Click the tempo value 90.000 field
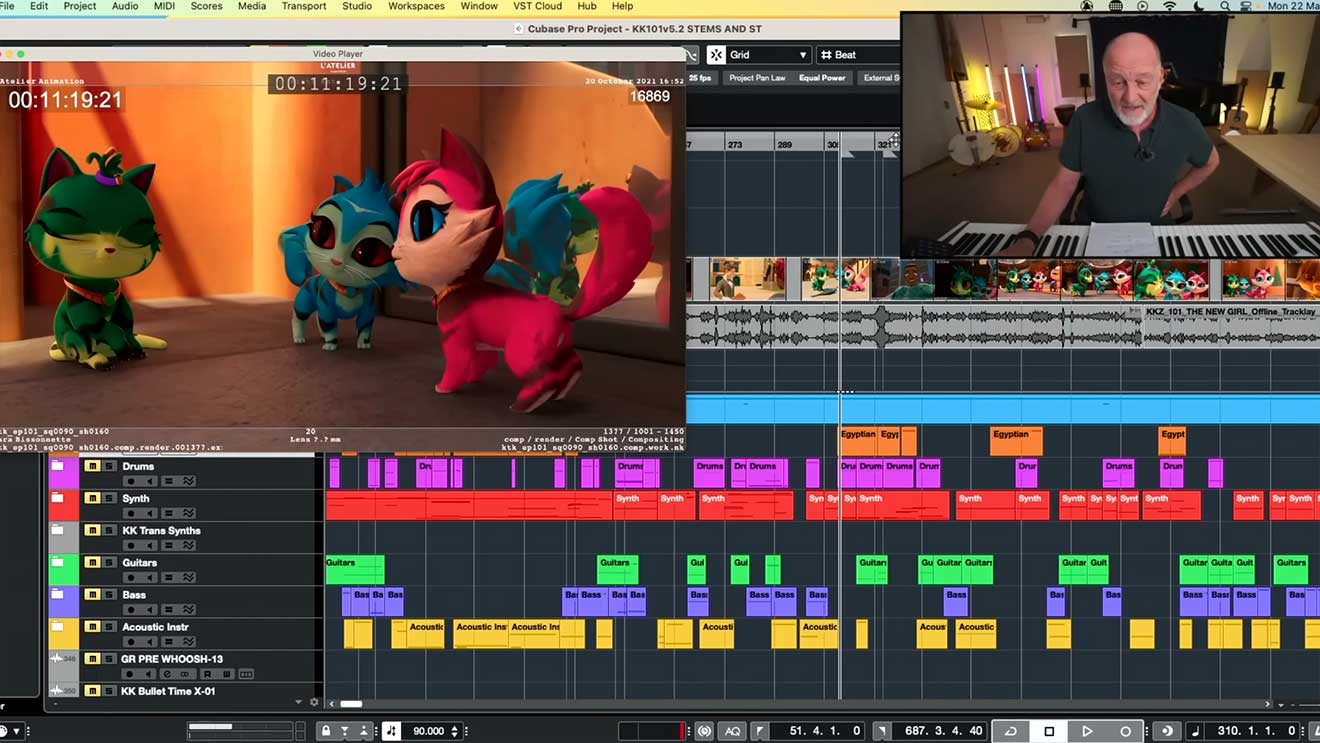Viewport: 1320px width, 743px height. [x=429, y=731]
